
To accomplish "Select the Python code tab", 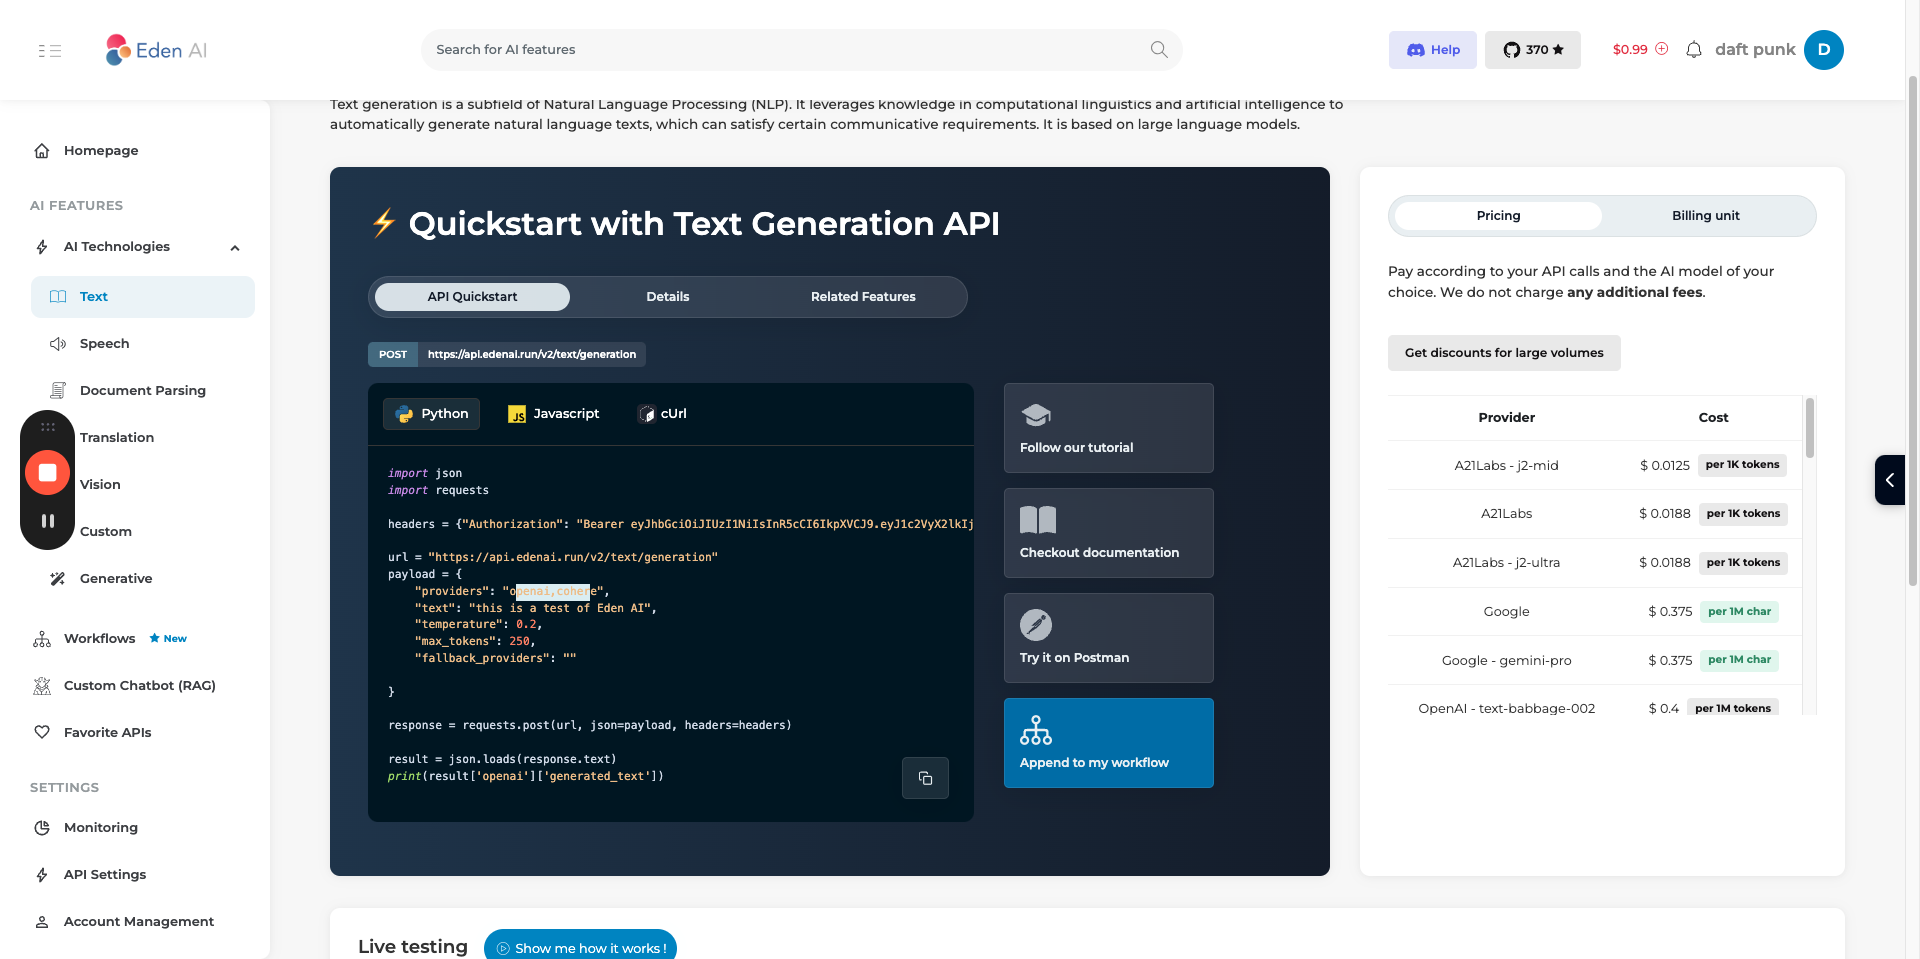I will 432,414.
